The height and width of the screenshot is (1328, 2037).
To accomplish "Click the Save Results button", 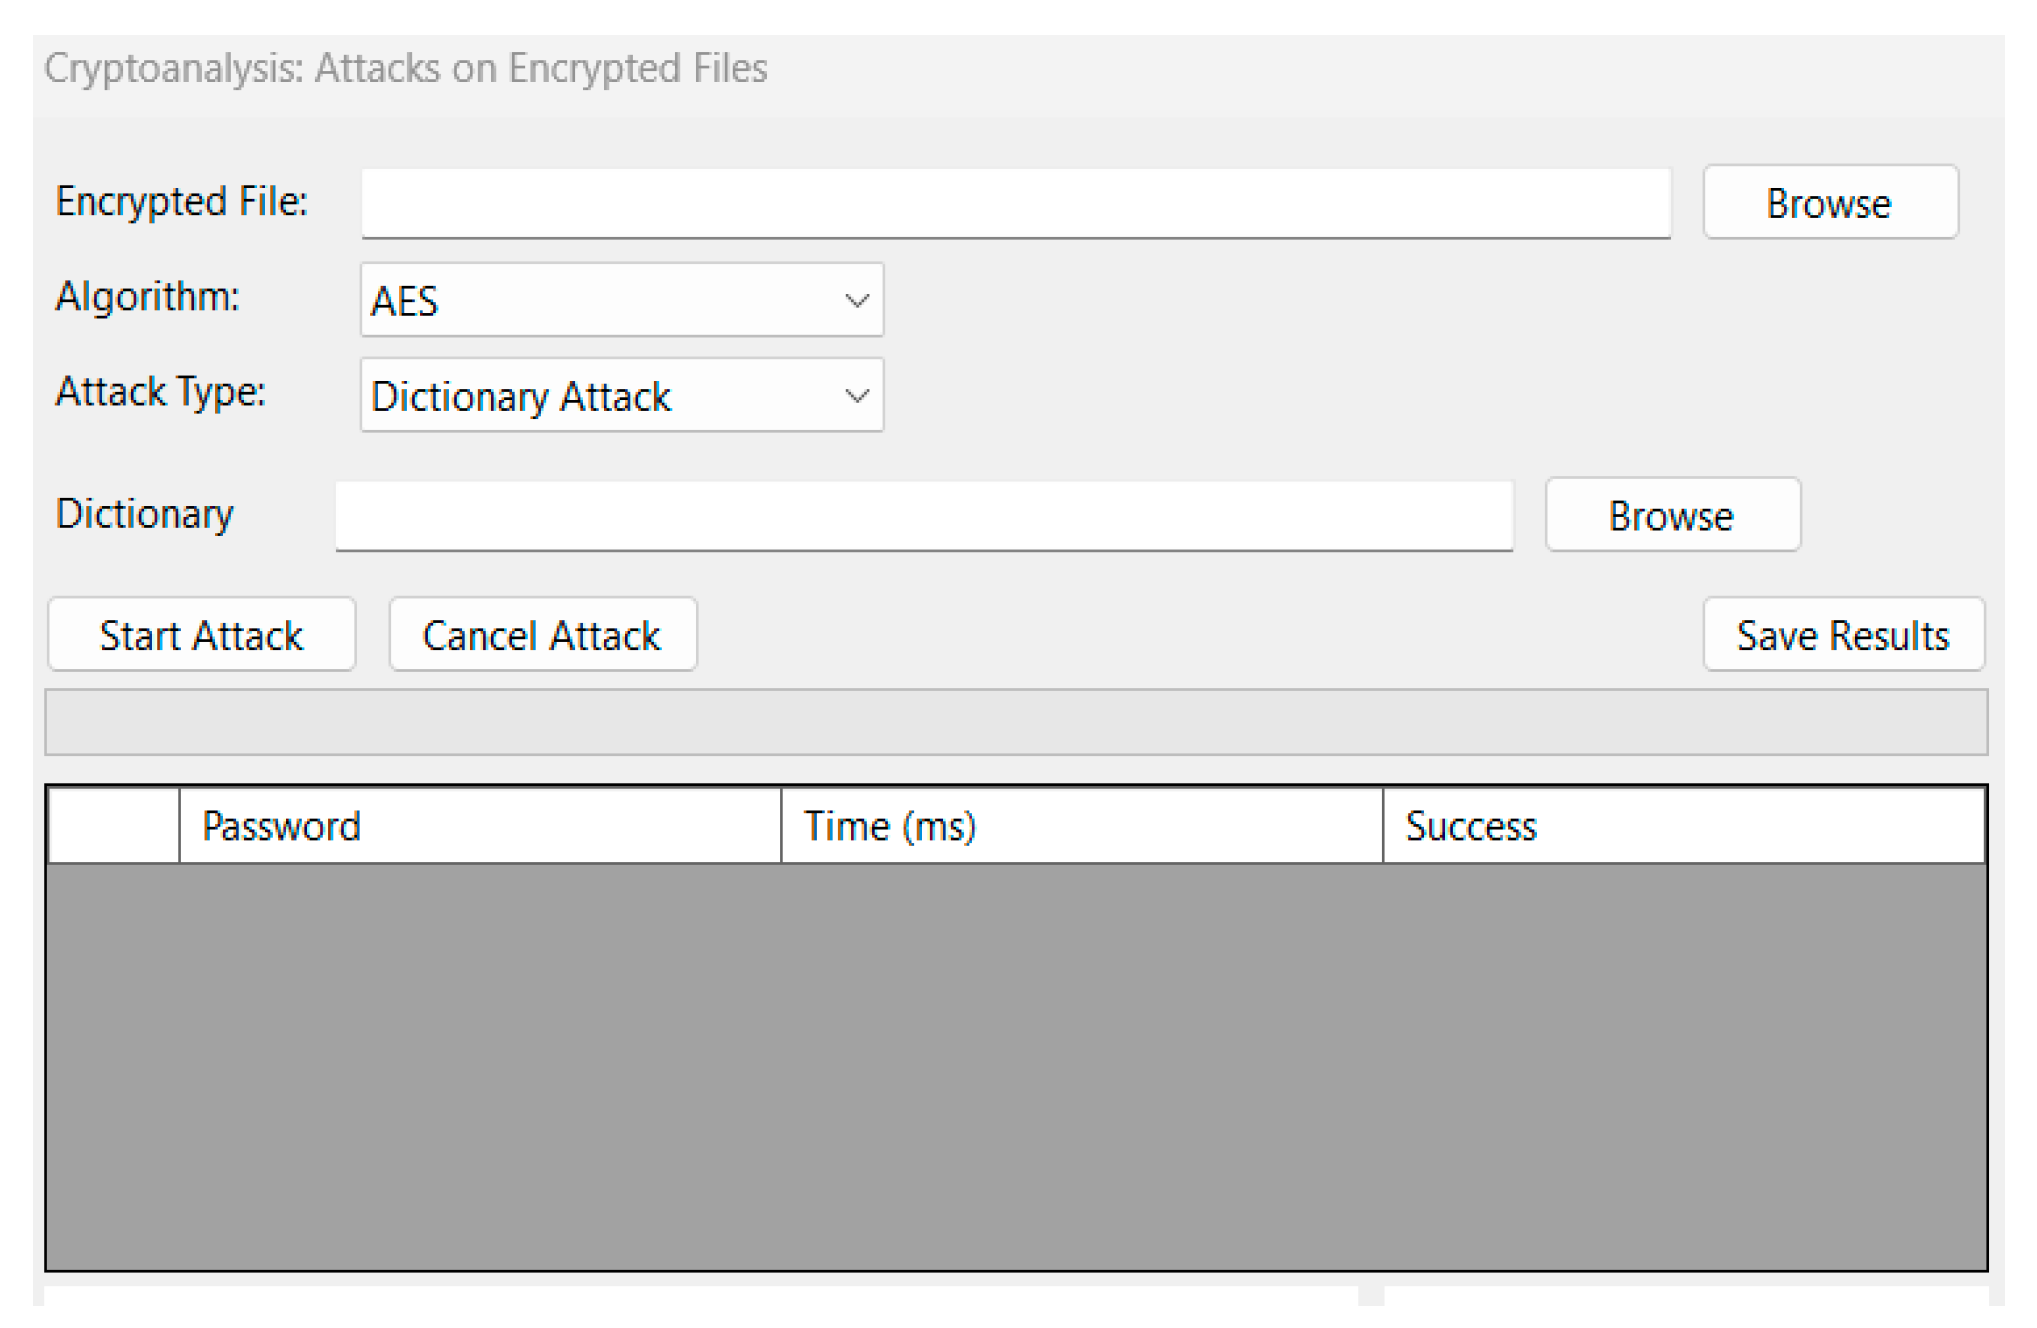I will point(1842,635).
